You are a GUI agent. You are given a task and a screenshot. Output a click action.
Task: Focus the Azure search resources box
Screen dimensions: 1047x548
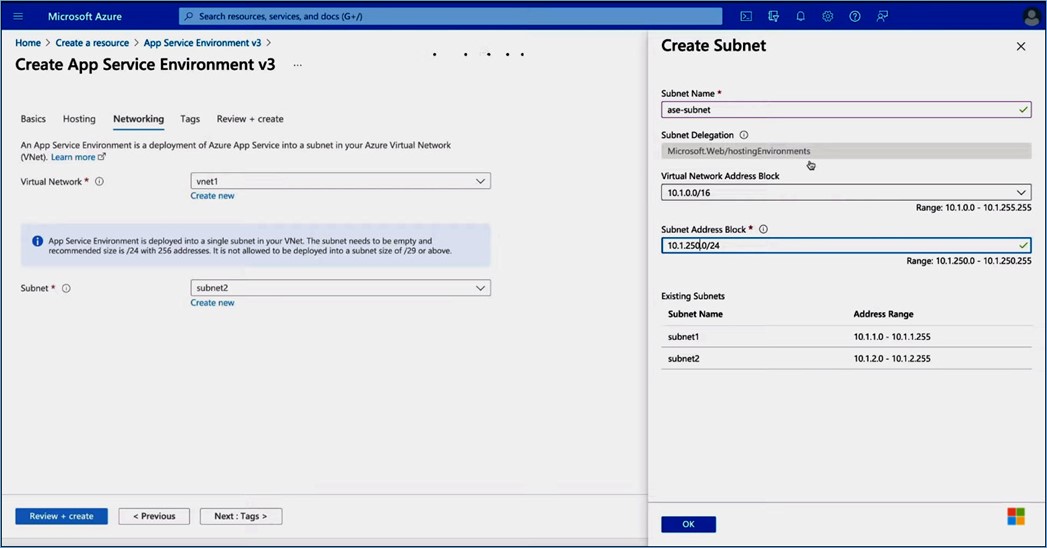click(450, 16)
